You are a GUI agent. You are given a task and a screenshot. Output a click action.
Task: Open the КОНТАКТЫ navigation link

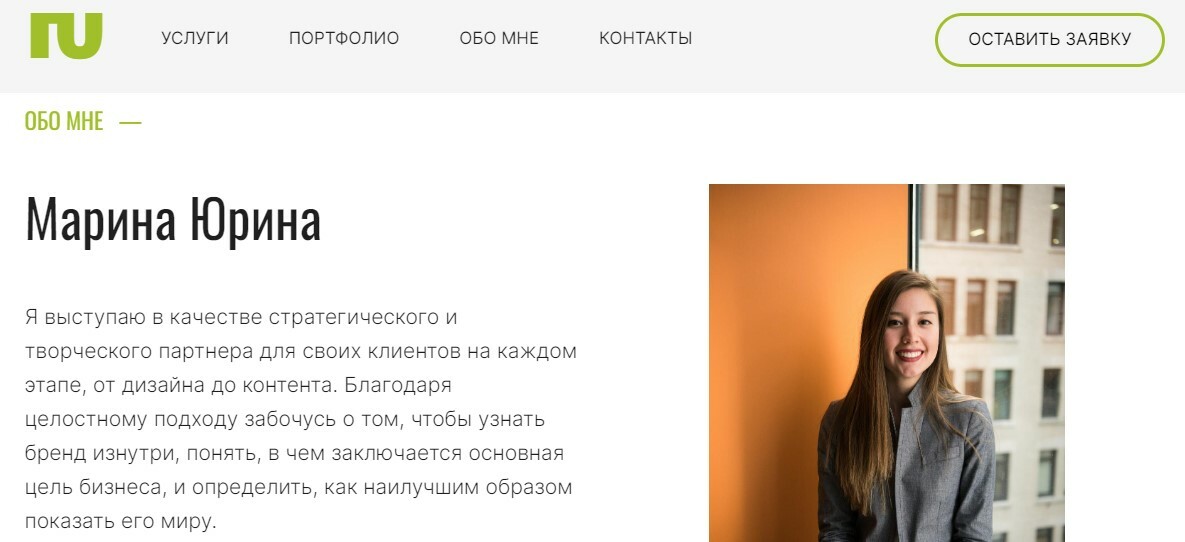[645, 38]
